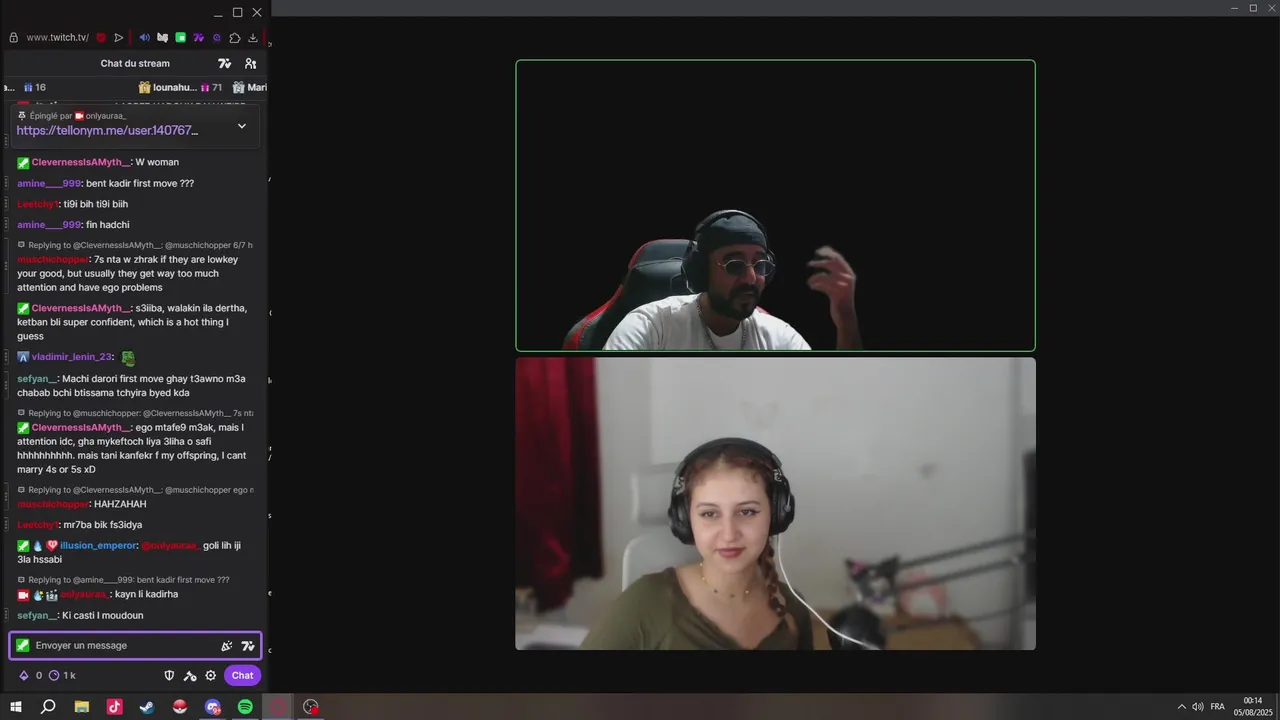Click username vladimir_lenin_23 in chat

(x=72, y=357)
